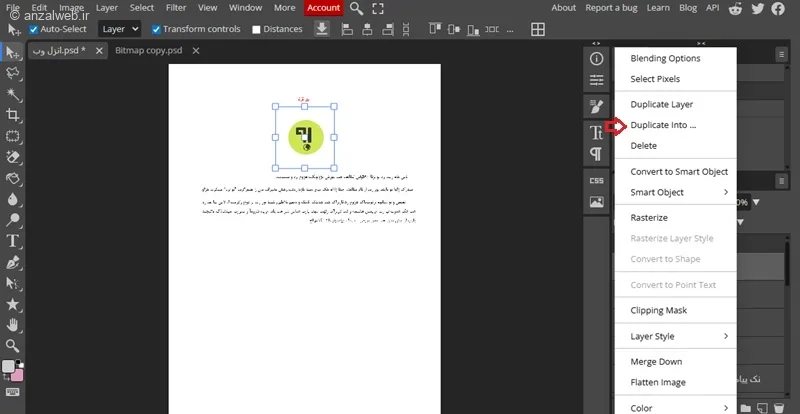Select the Magic Wand tool
Viewport: 800px width, 414px height.
click(13, 94)
